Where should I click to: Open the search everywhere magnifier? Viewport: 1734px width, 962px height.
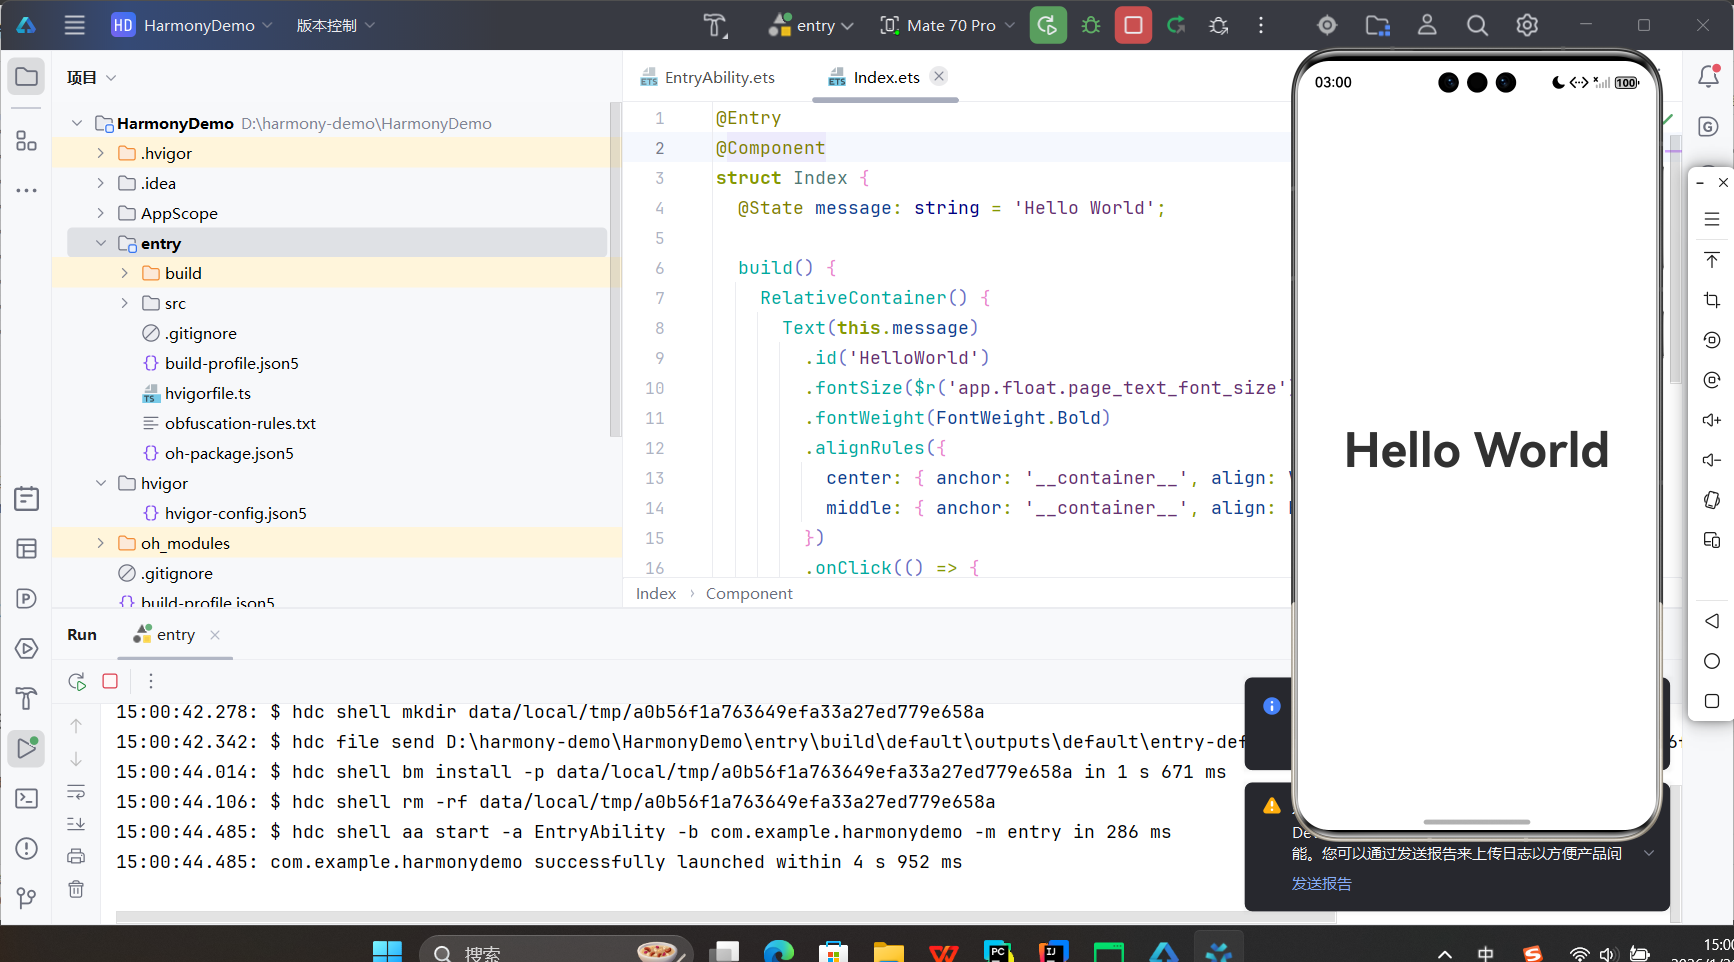click(x=1477, y=25)
